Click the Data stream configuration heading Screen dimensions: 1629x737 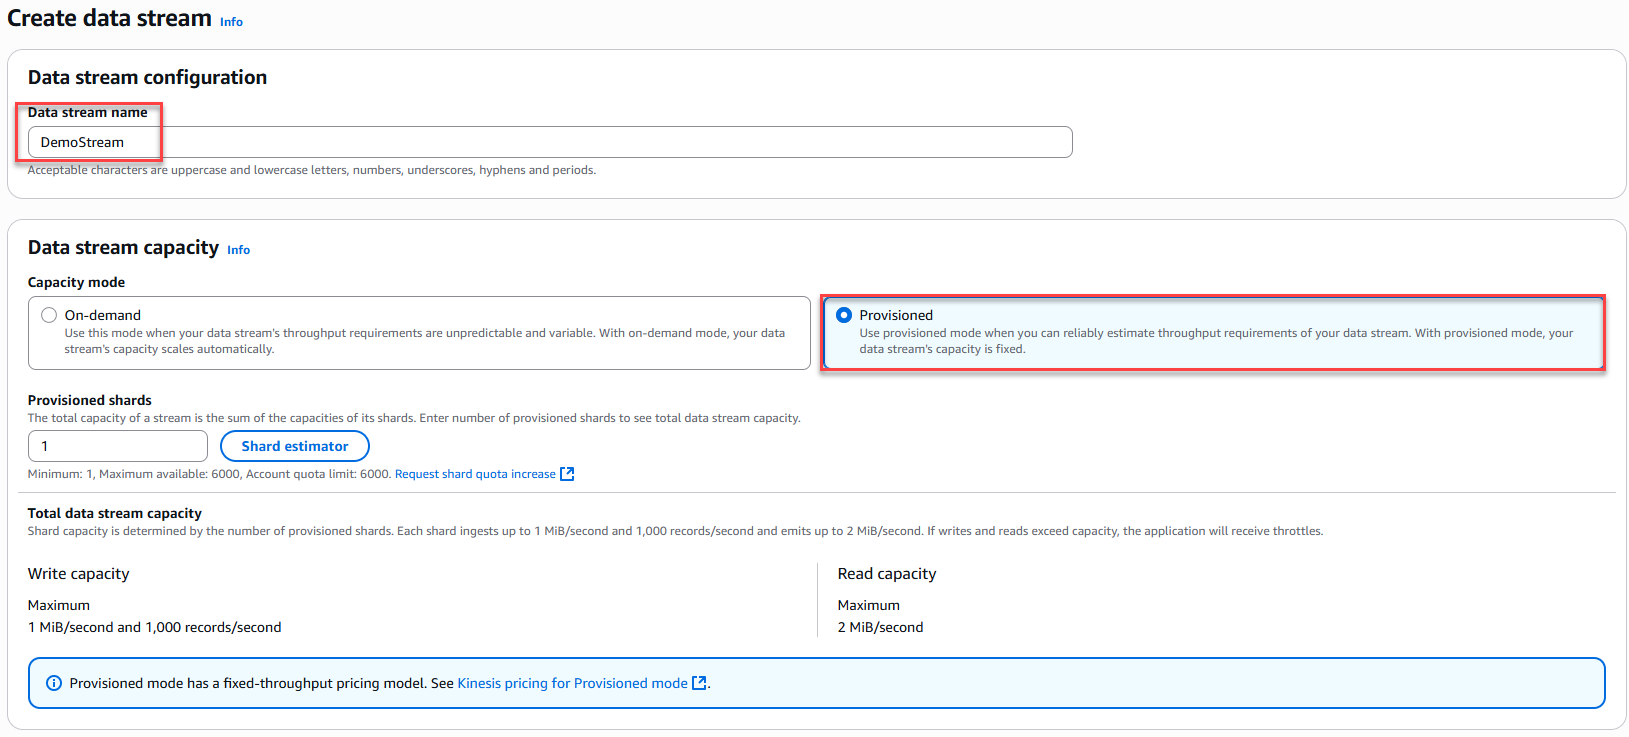click(x=147, y=77)
